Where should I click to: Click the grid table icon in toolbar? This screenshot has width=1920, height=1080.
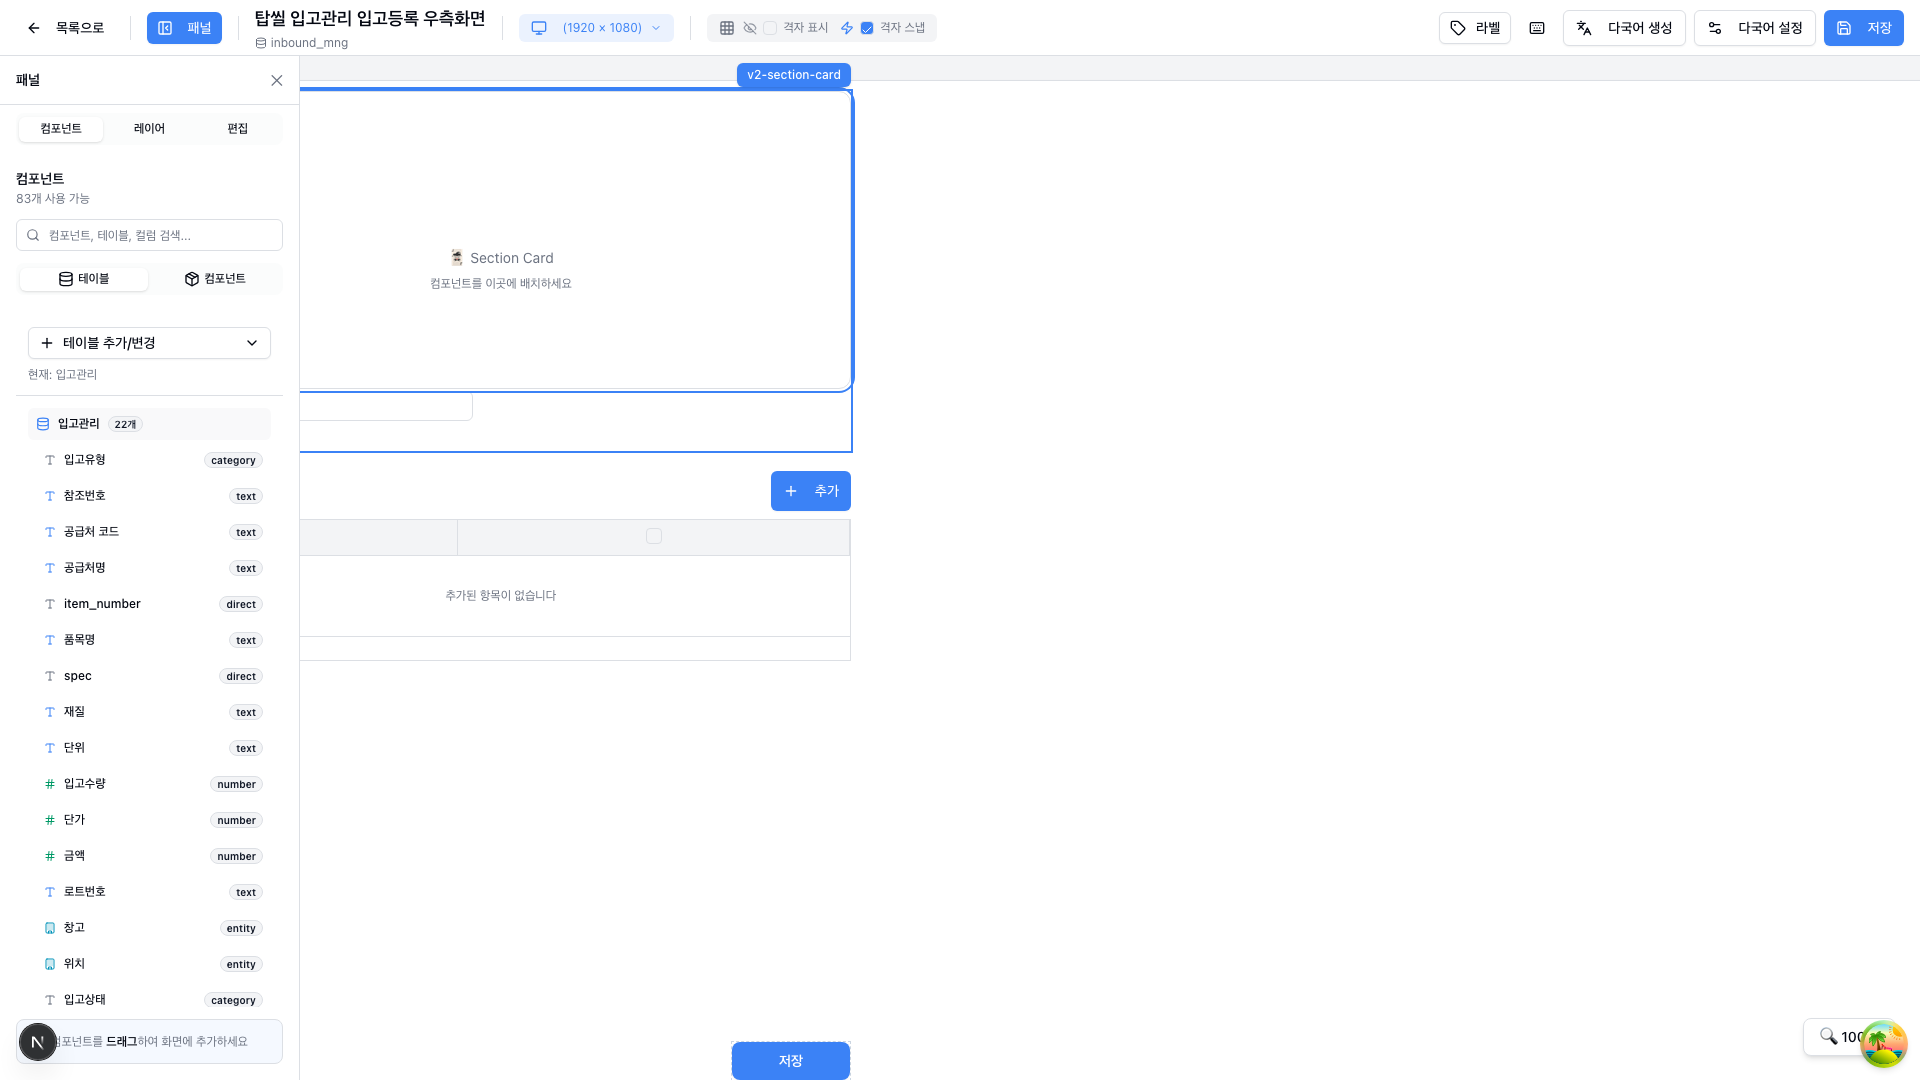727,28
